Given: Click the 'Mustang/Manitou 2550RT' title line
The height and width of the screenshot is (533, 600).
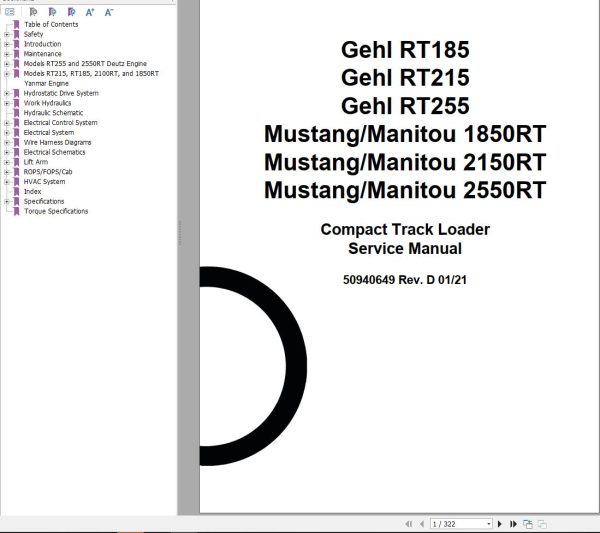Looking at the screenshot, I should 405,190.
